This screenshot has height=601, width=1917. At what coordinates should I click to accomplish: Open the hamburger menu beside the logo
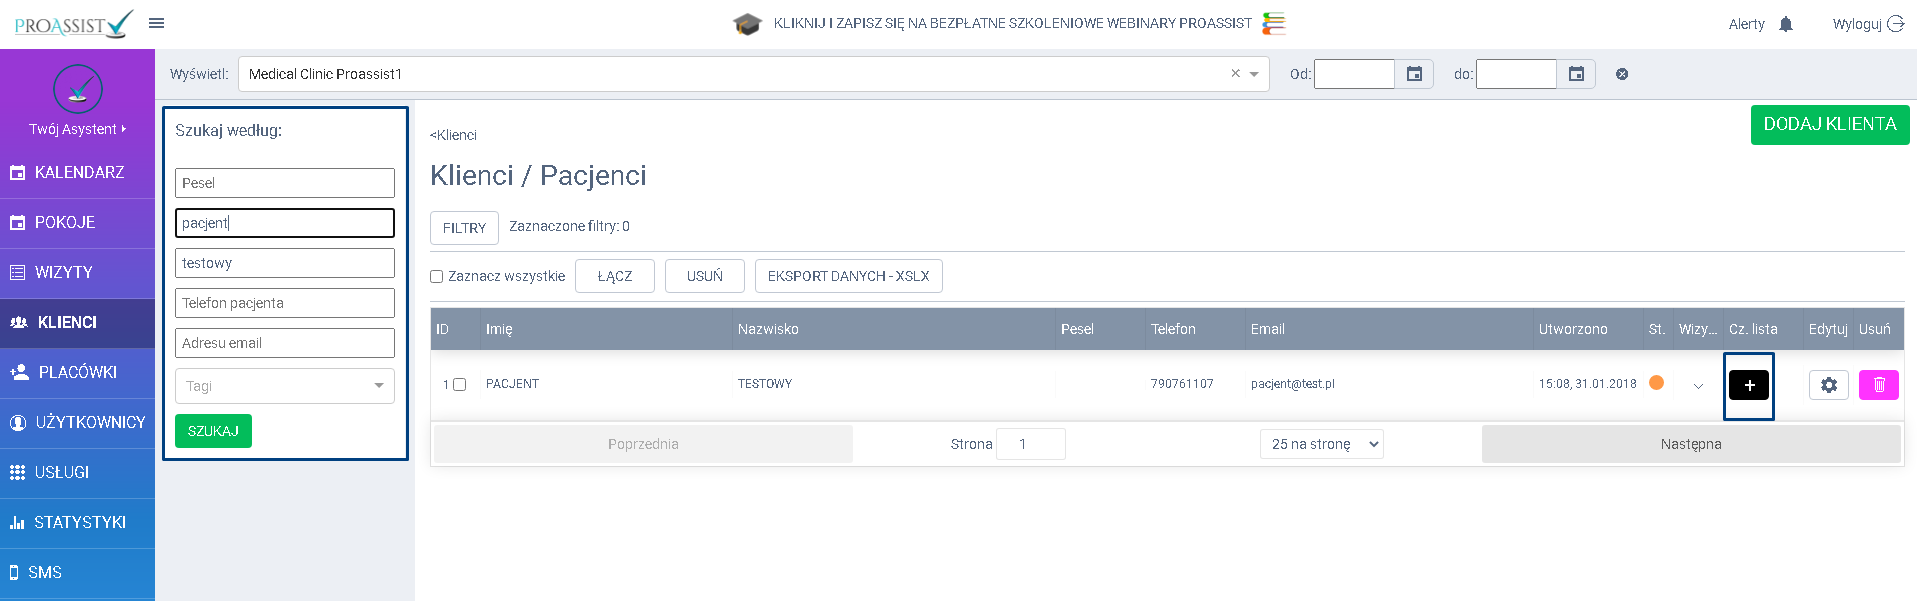tap(156, 23)
